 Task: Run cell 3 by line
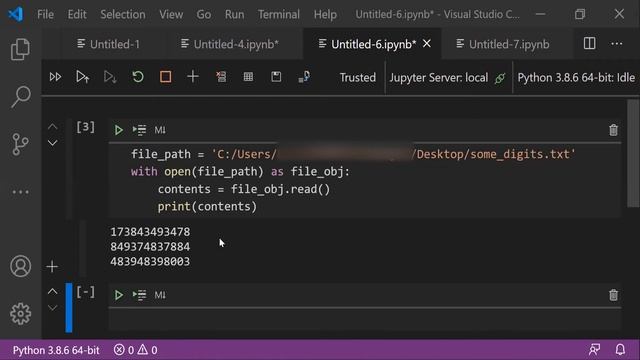[139, 130]
